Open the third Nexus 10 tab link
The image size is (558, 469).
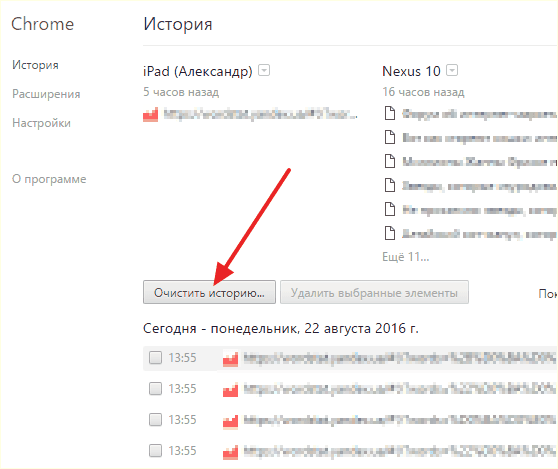[479, 162]
